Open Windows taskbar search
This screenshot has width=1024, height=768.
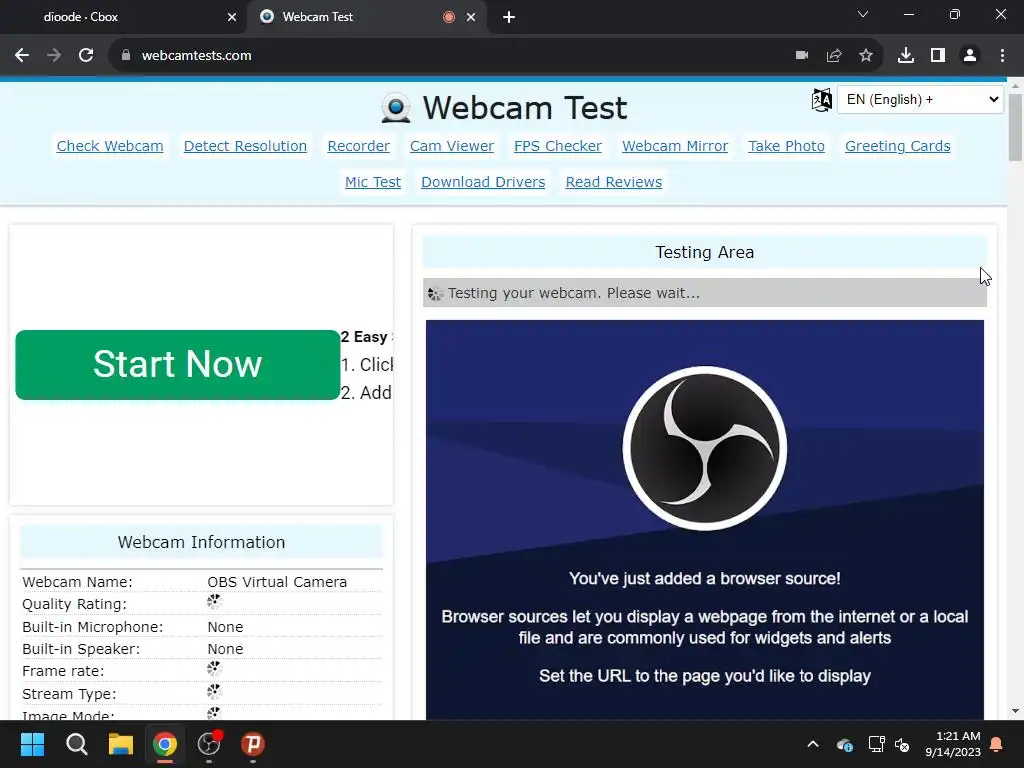[76, 744]
